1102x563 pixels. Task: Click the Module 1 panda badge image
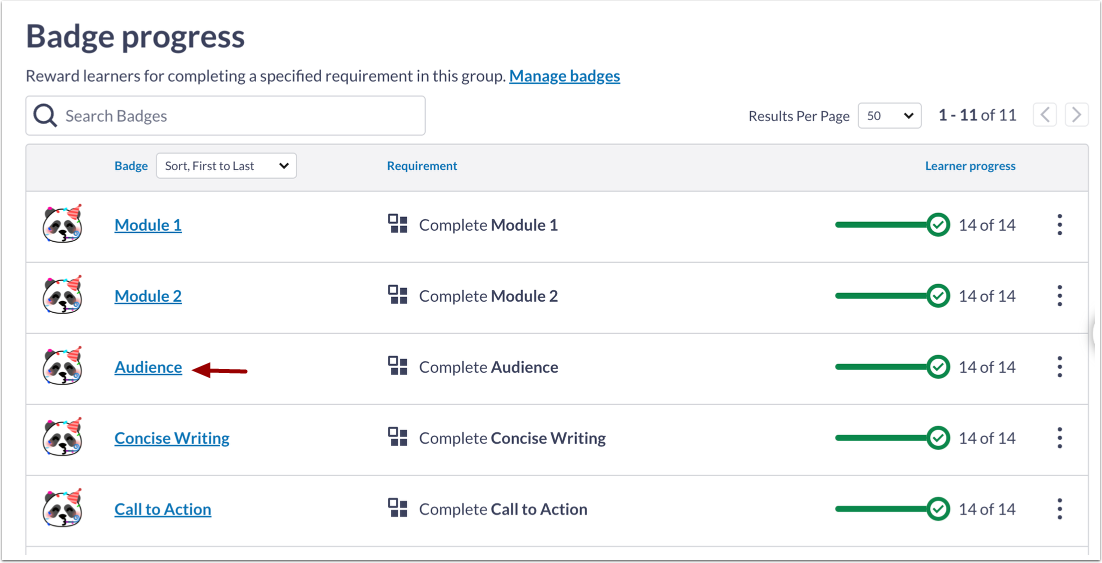pyautogui.click(x=62, y=225)
